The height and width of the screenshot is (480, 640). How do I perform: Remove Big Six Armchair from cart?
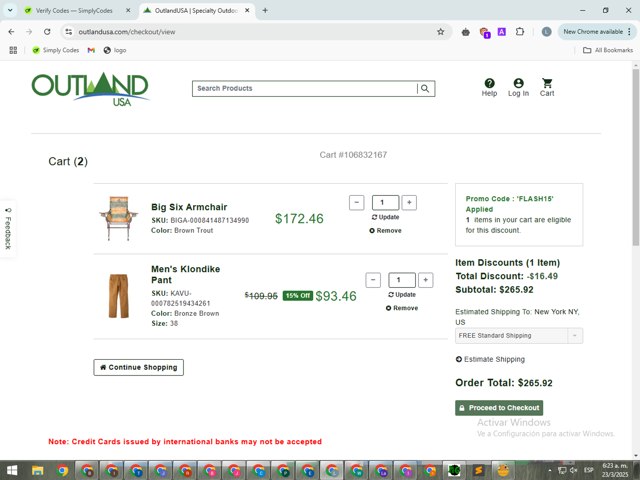point(385,231)
